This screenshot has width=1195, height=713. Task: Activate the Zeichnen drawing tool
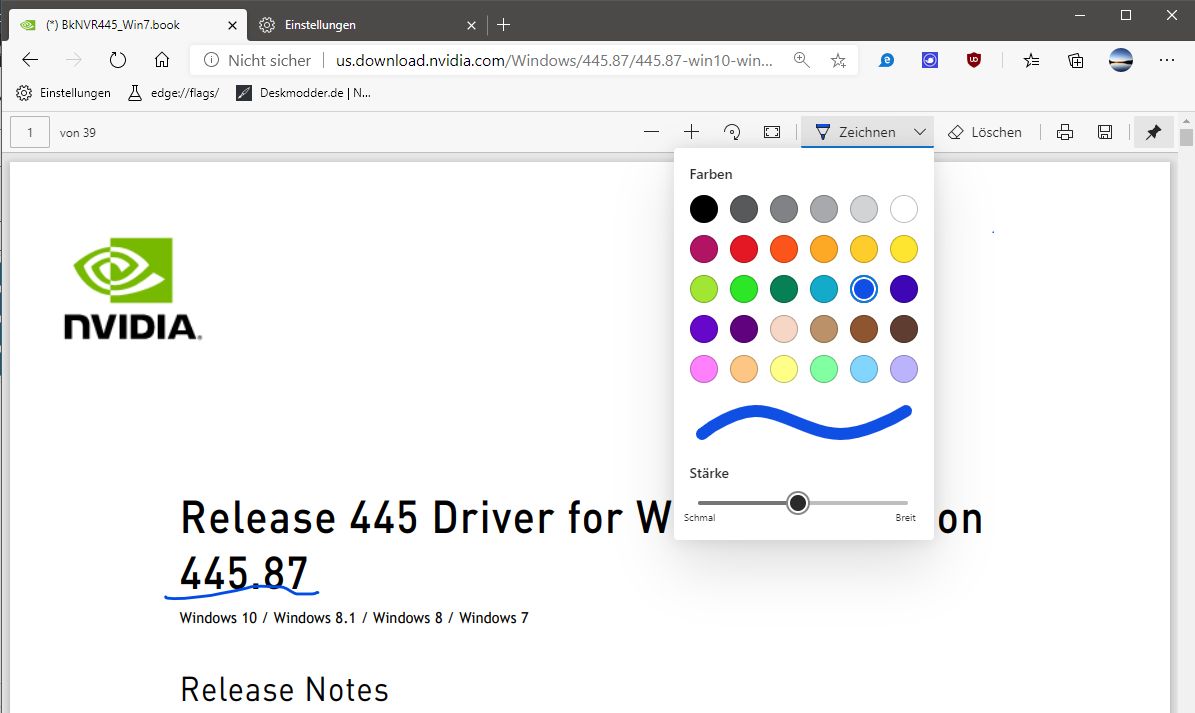(854, 132)
